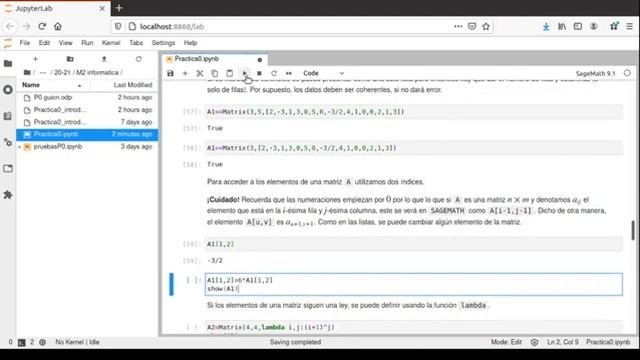Select the lambda cell starting with A2=Matrix(4,4

pos(414,327)
